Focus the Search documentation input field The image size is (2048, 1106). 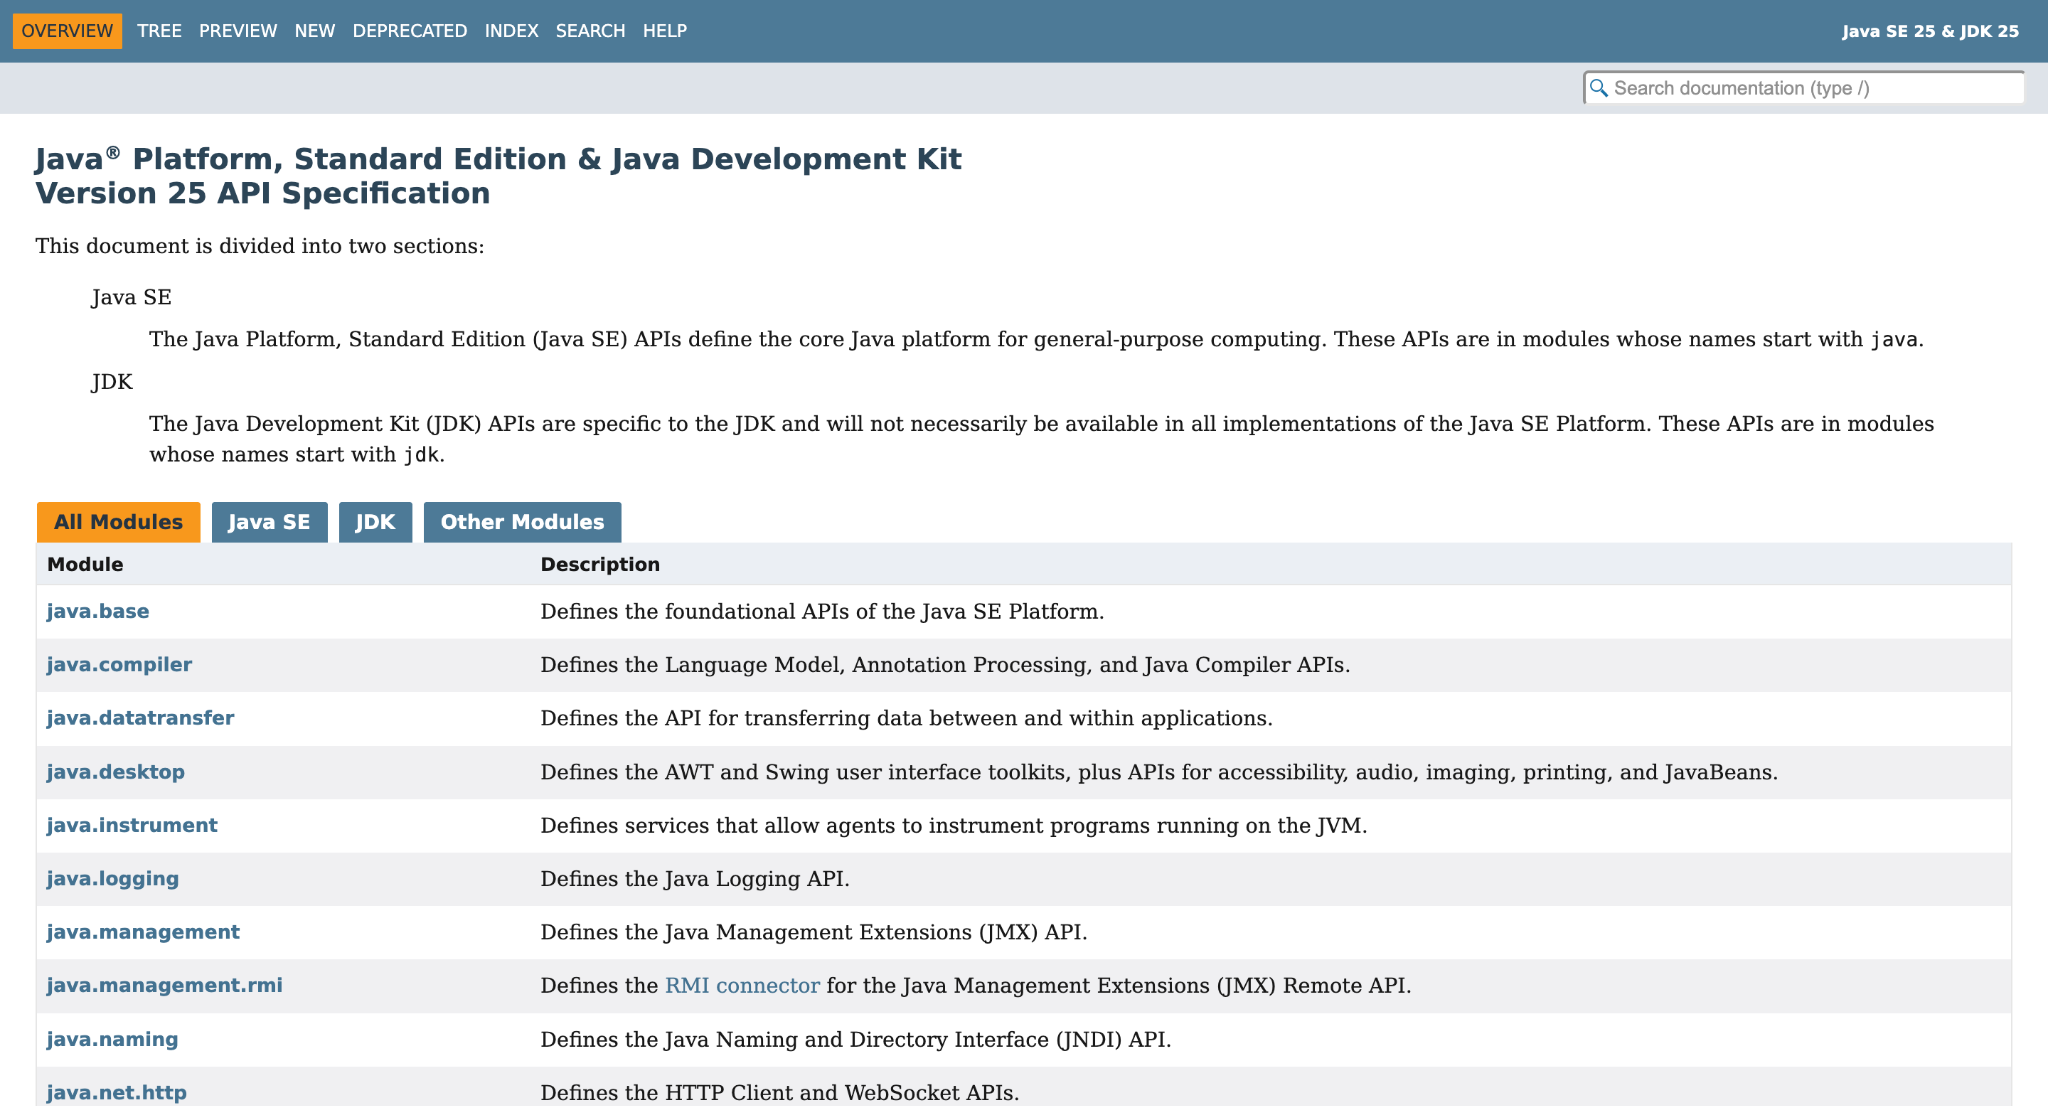pos(1804,88)
